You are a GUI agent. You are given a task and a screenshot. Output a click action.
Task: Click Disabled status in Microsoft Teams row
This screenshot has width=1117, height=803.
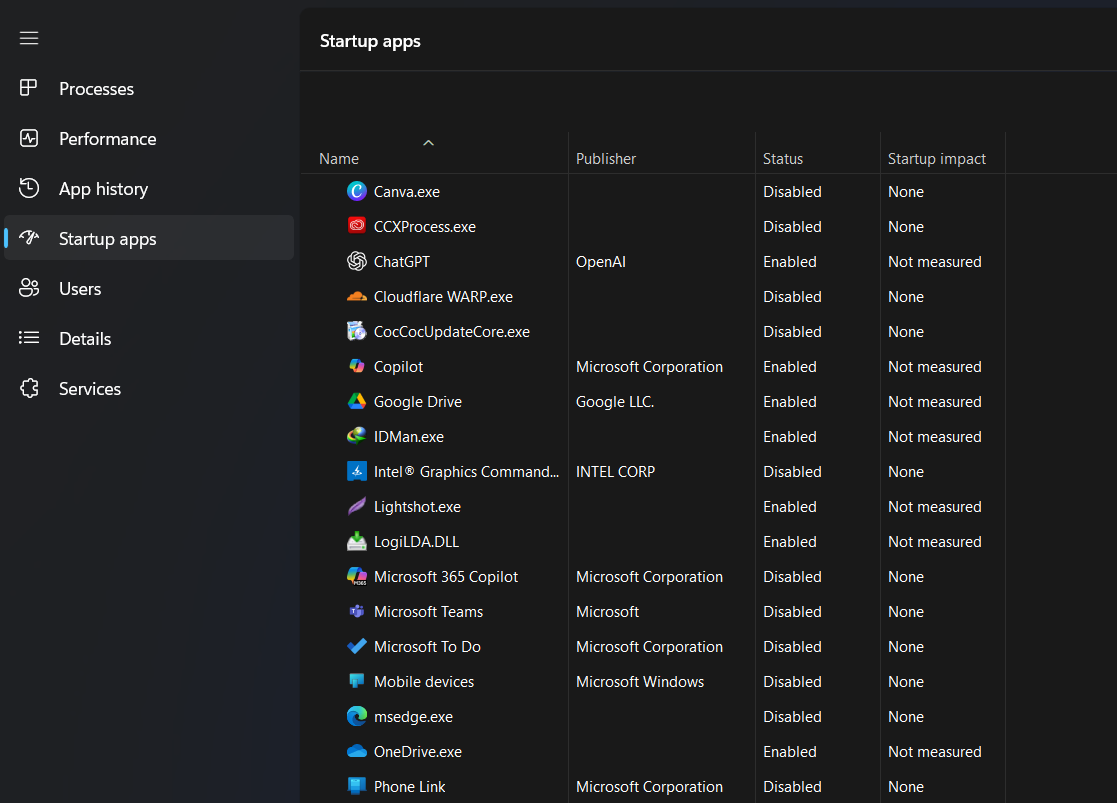[792, 611]
